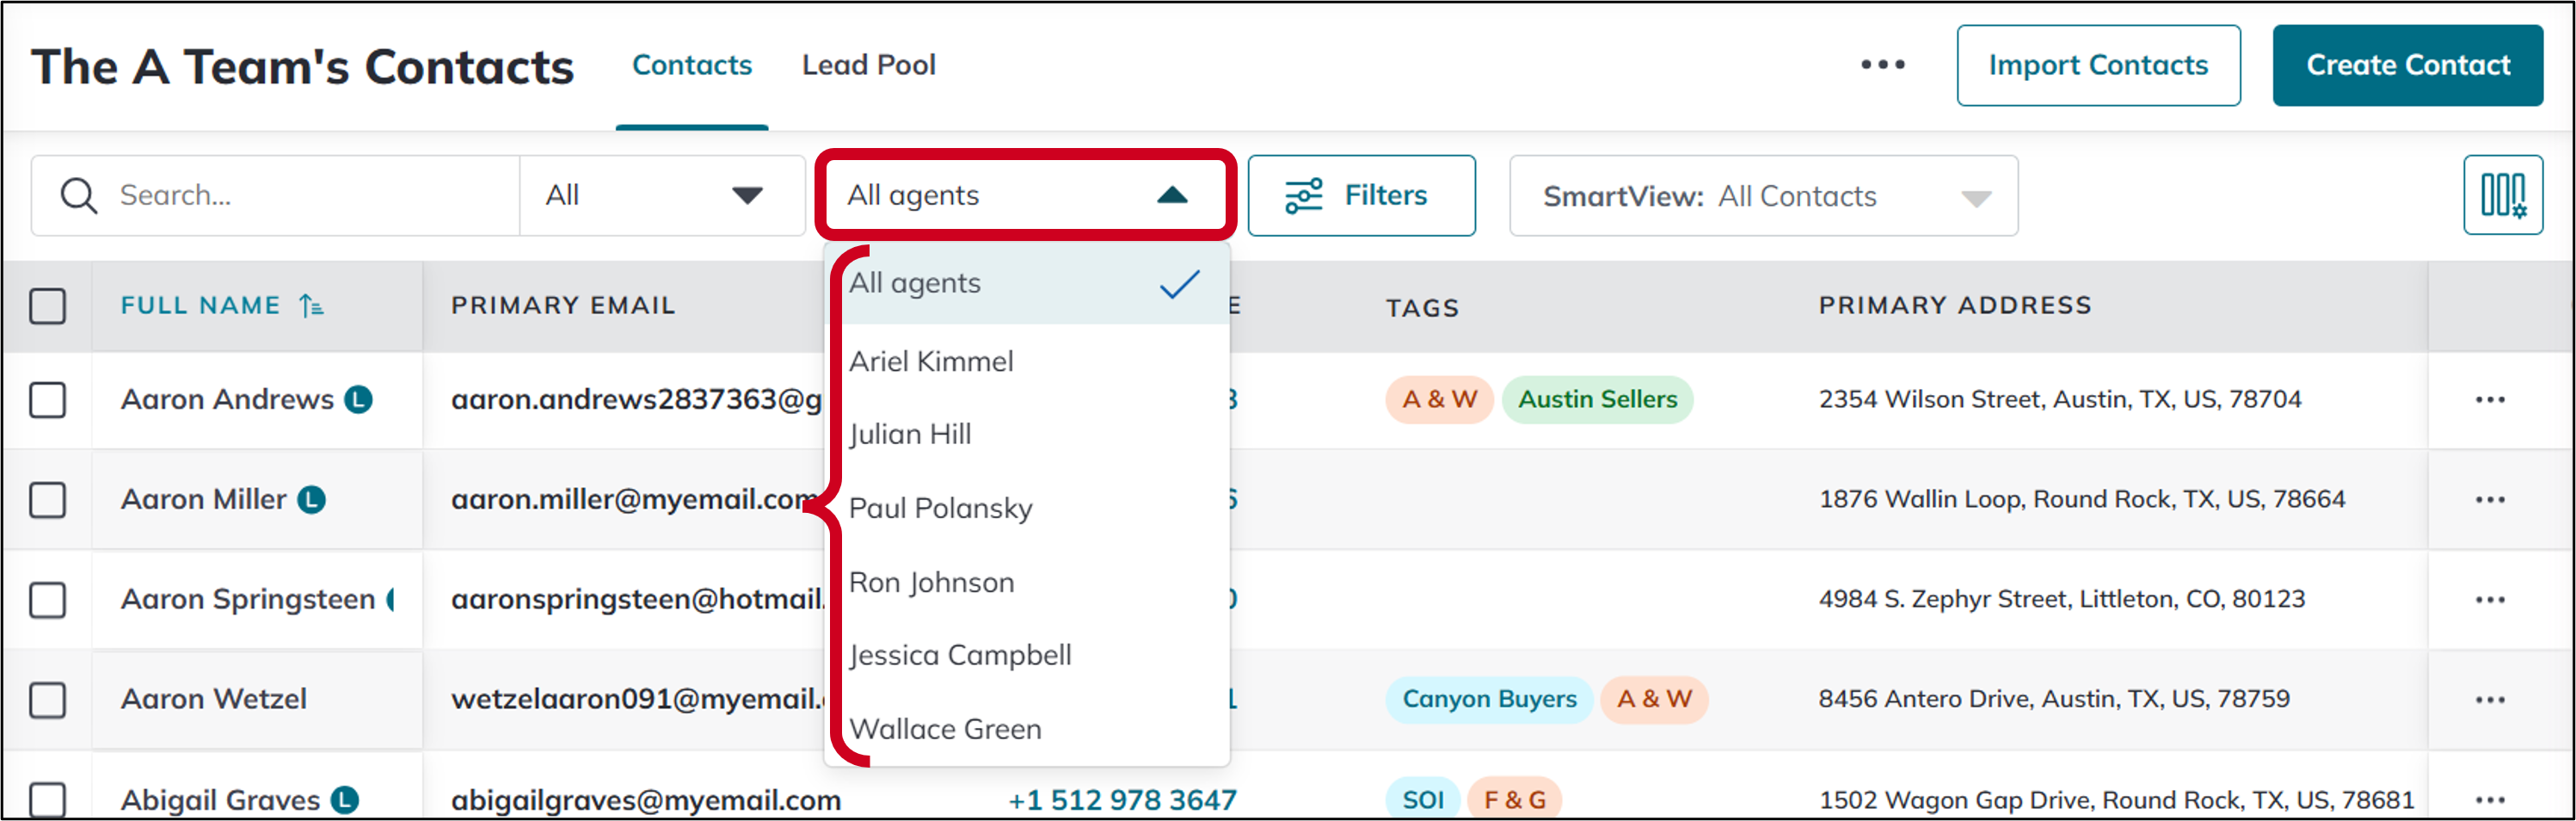Sort by the FULL NAME column header

(200, 305)
